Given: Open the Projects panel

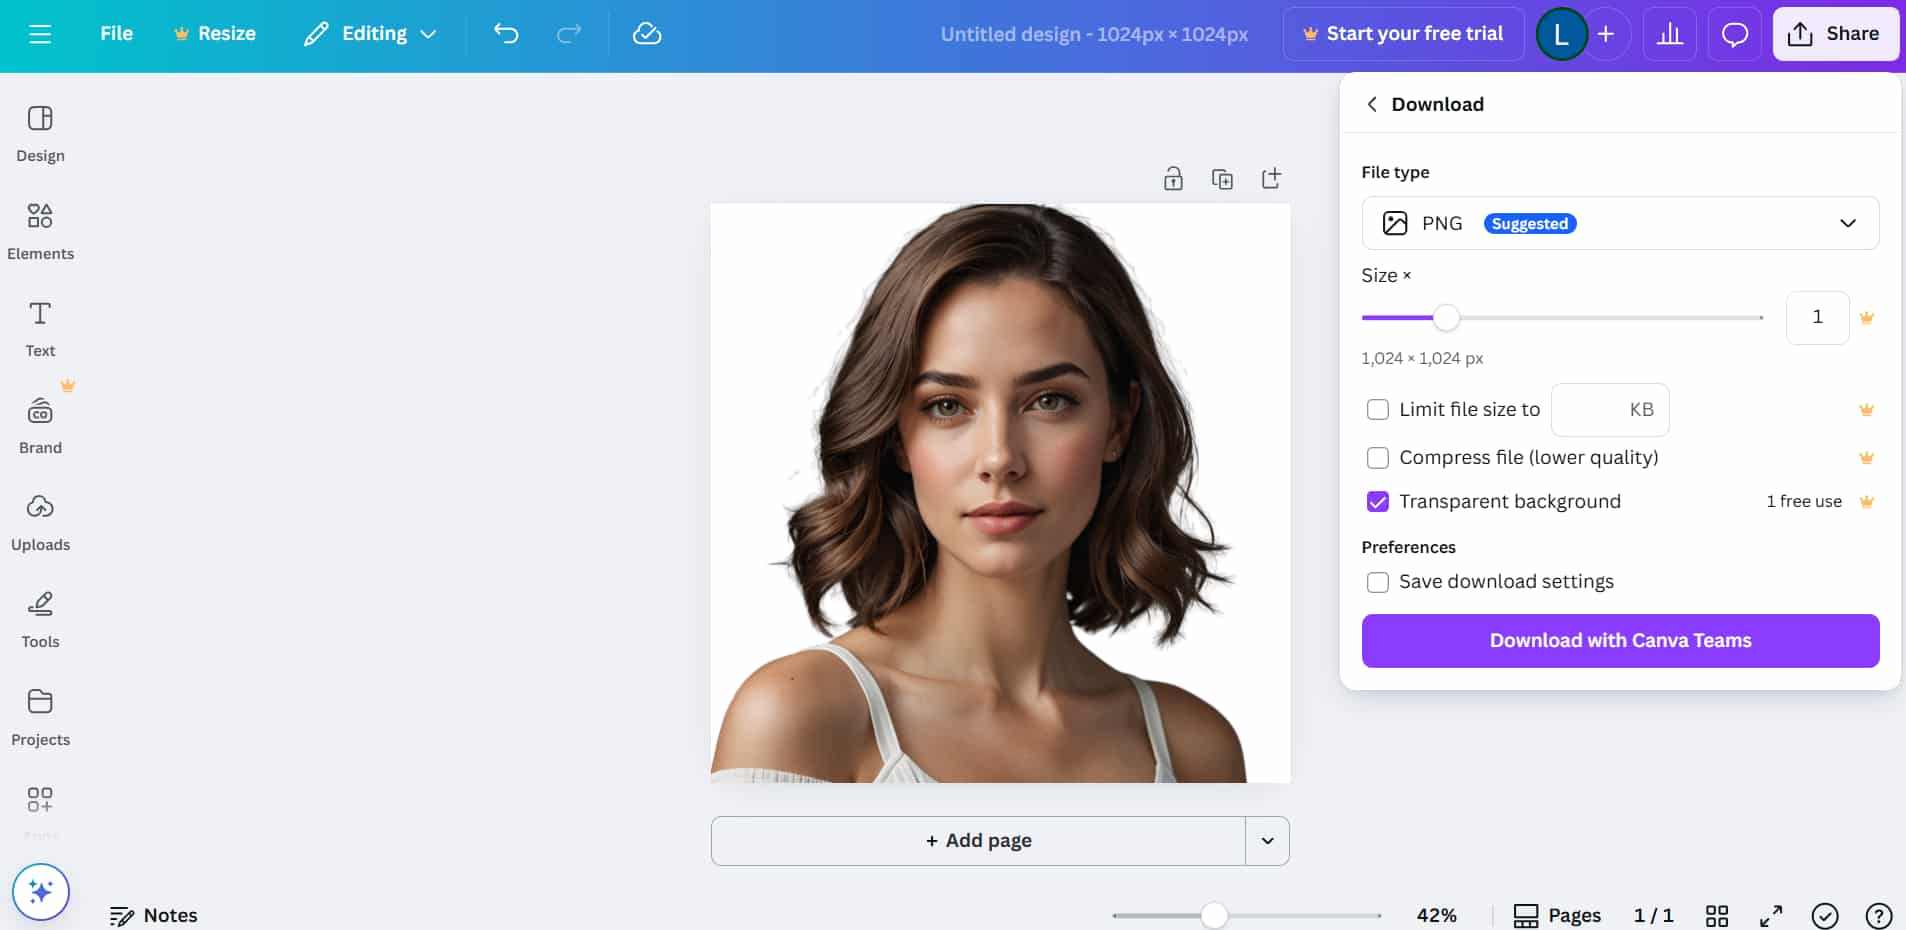Looking at the screenshot, I should pyautogui.click(x=40, y=716).
